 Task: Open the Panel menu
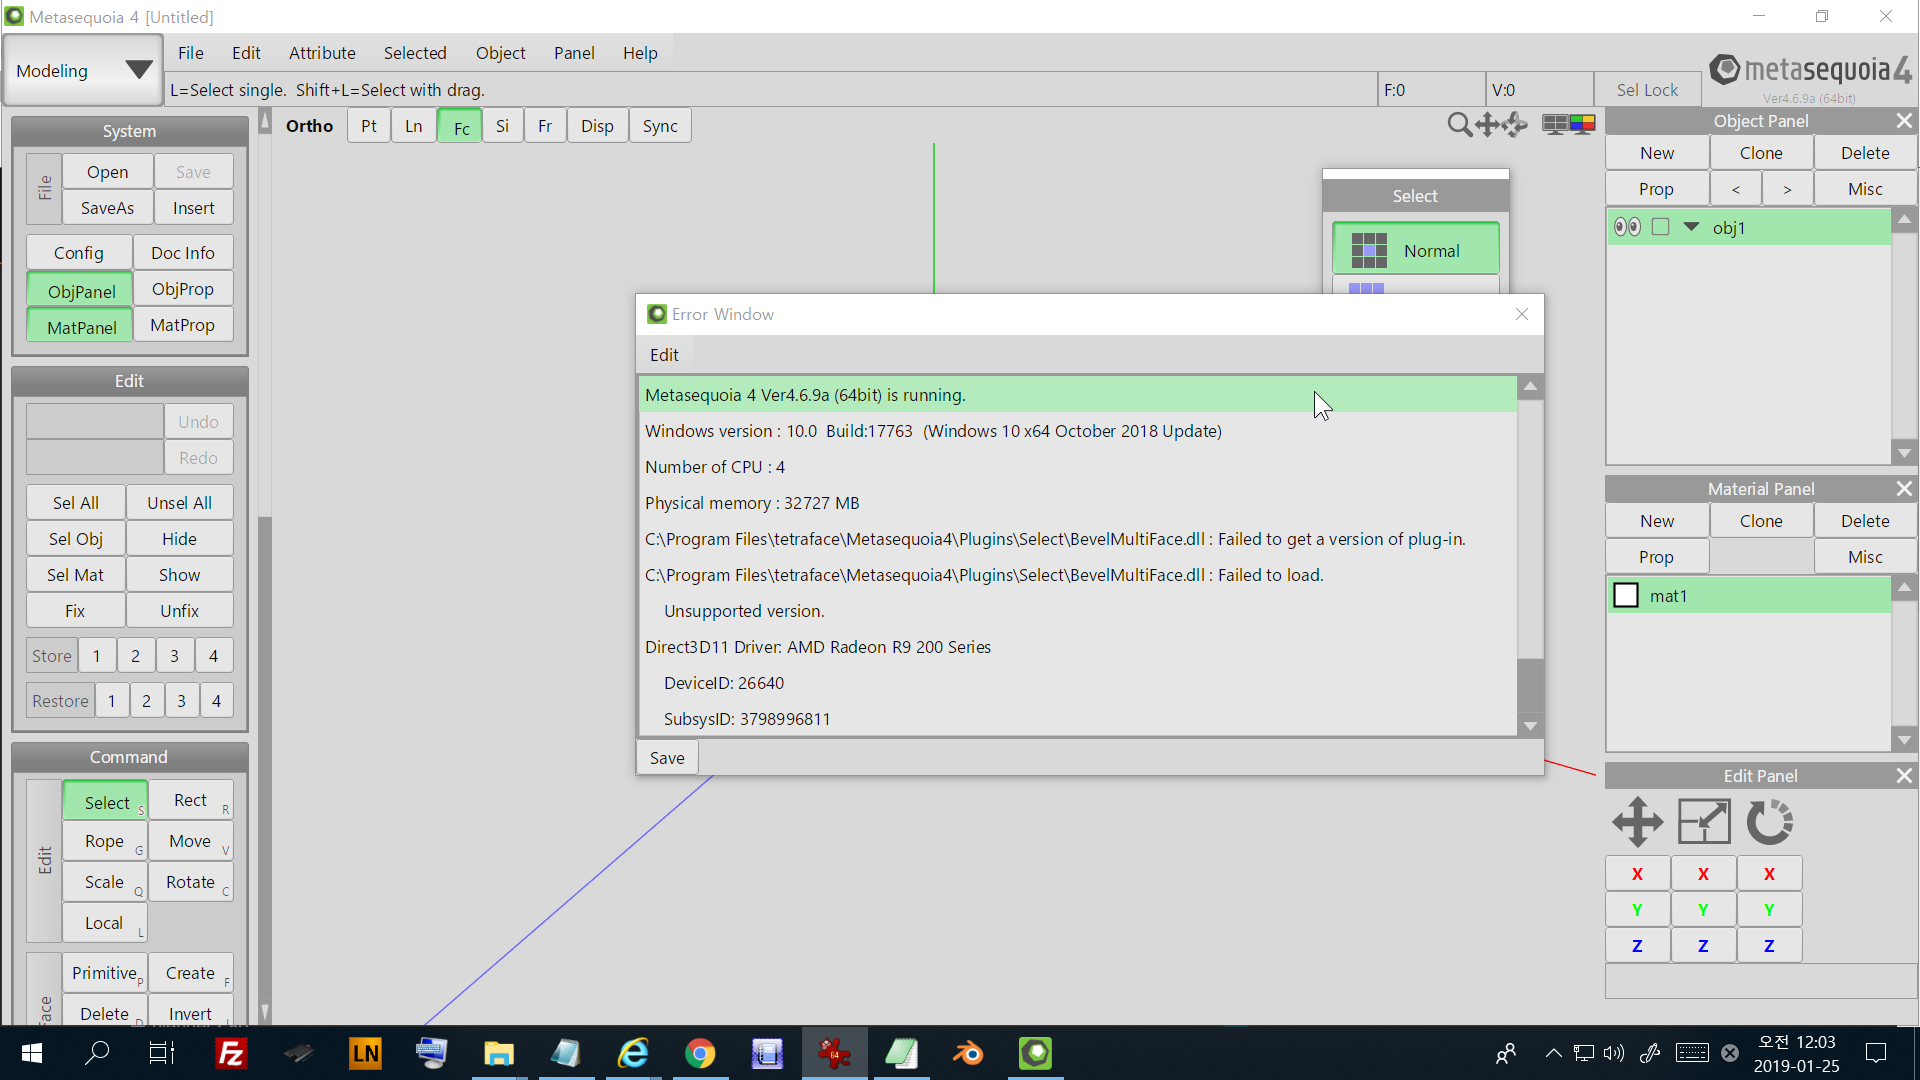[x=574, y=53]
